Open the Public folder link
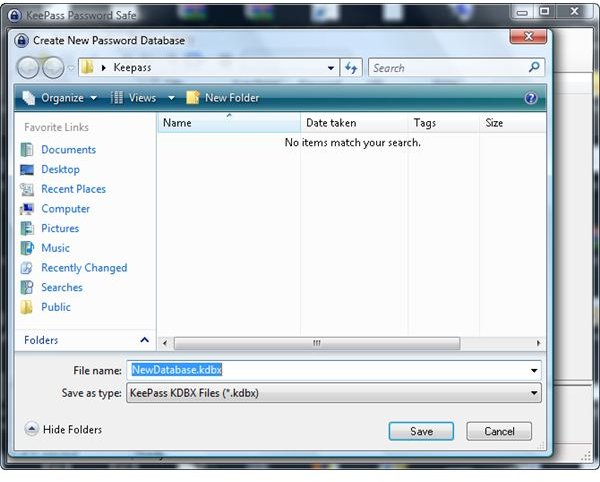This screenshot has width=600, height=482. (56, 307)
